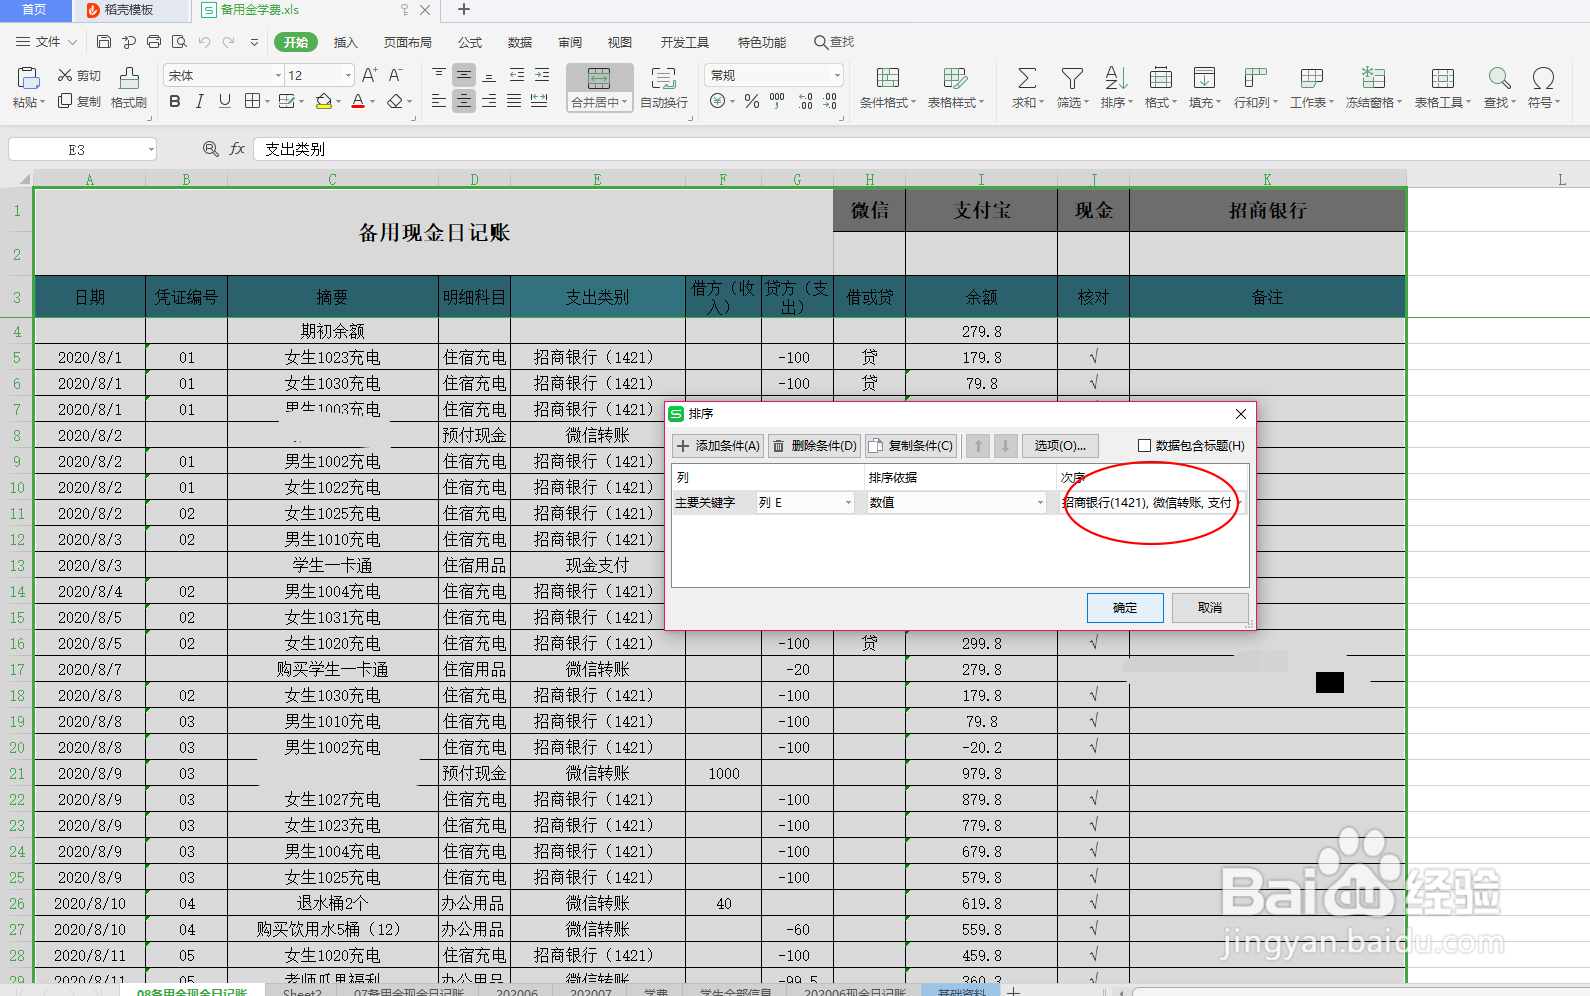This screenshot has height=996, width=1590.
Task: Click the Save icon in quick access bar
Action: tap(104, 42)
